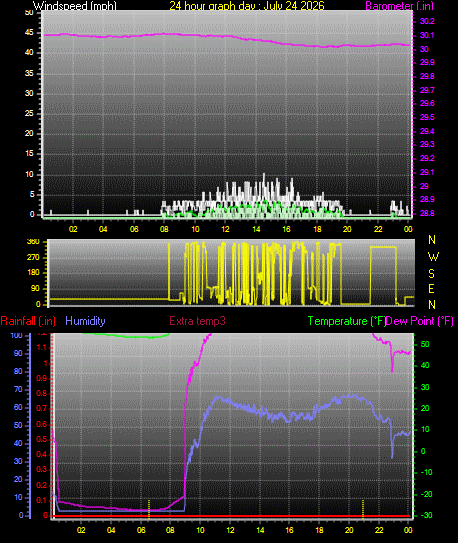
Task: Click windspeed axis value 45
Action: [x=29, y=33]
